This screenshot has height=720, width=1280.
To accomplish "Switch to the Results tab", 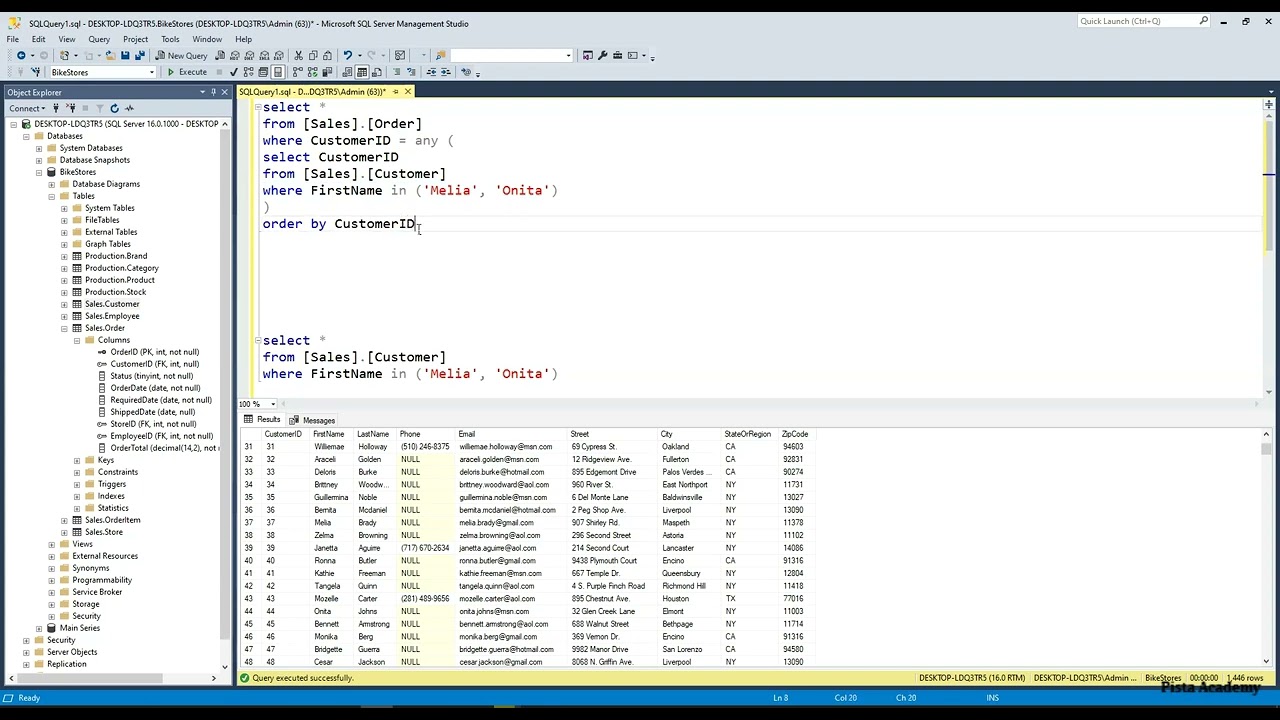I will click(262, 420).
